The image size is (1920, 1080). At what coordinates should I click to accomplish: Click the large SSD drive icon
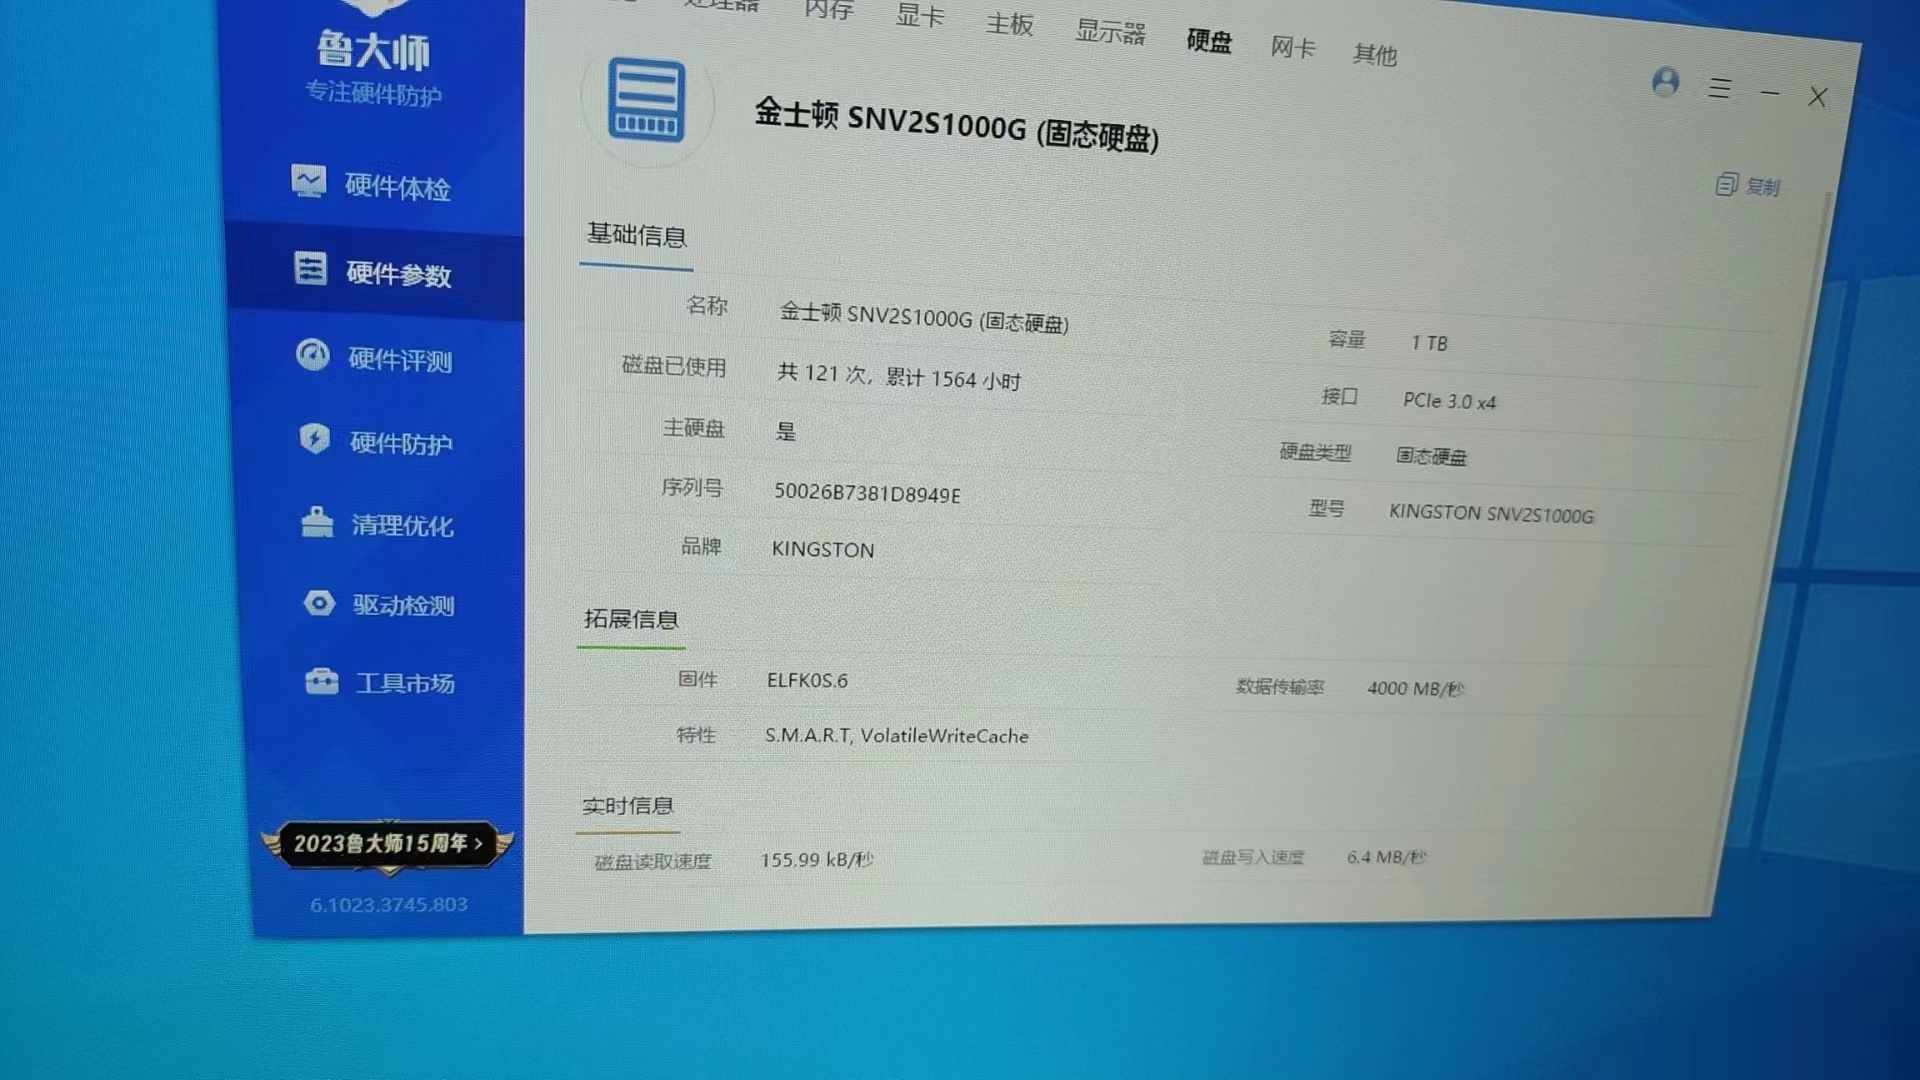tap(646, 101)
